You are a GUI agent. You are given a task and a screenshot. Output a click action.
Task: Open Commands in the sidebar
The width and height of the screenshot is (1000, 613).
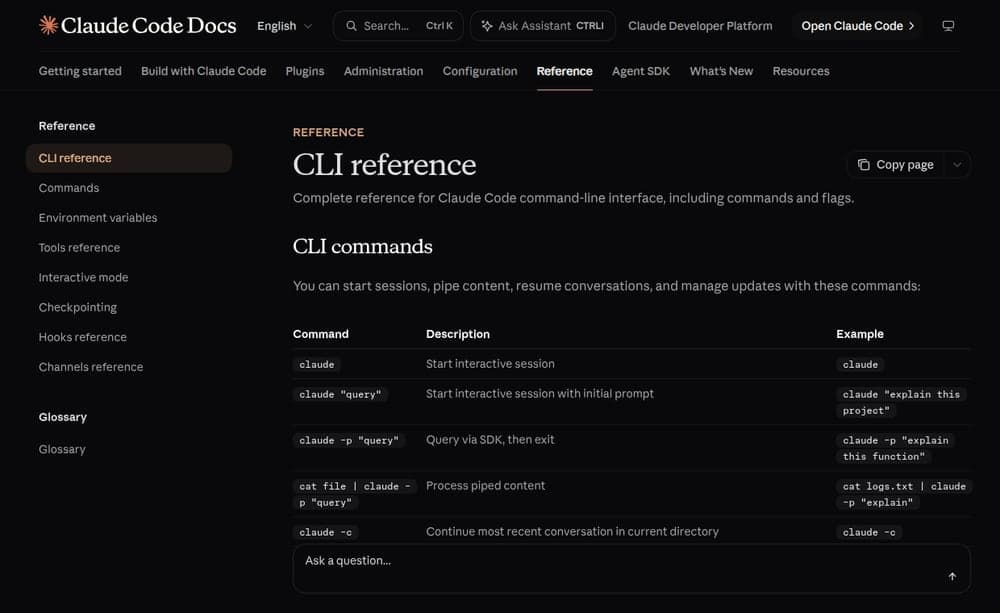click(x=69, y=188)
